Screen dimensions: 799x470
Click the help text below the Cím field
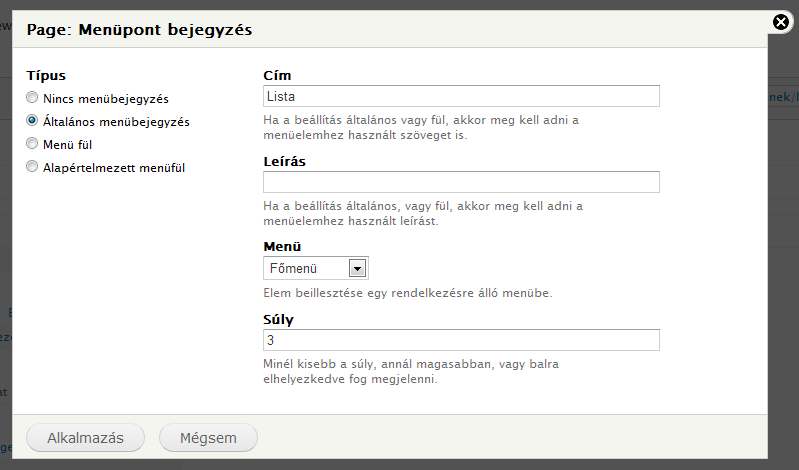pos(421,127)
